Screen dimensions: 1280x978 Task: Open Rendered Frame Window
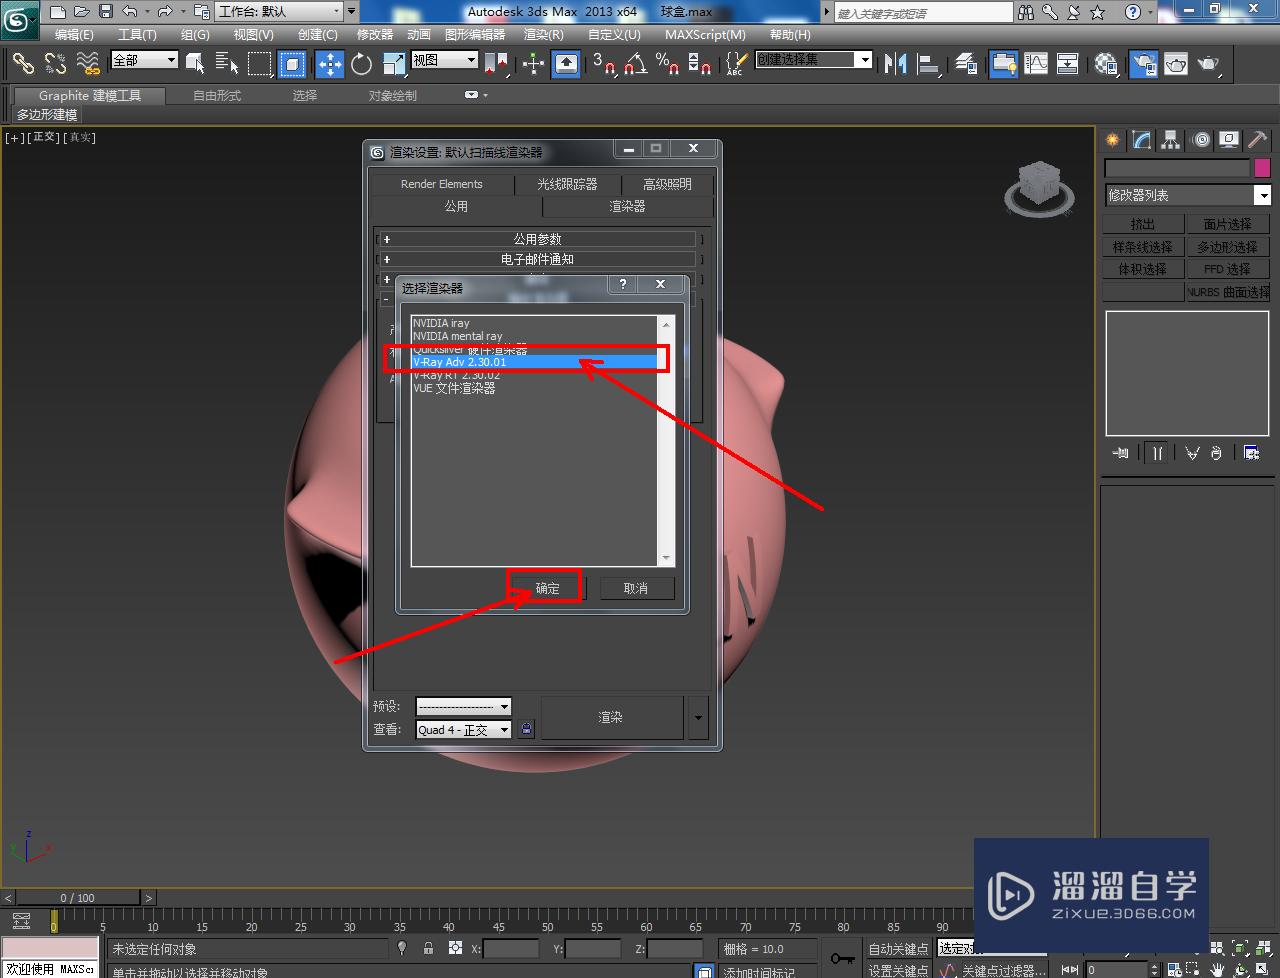click(x=1176, y=64)
